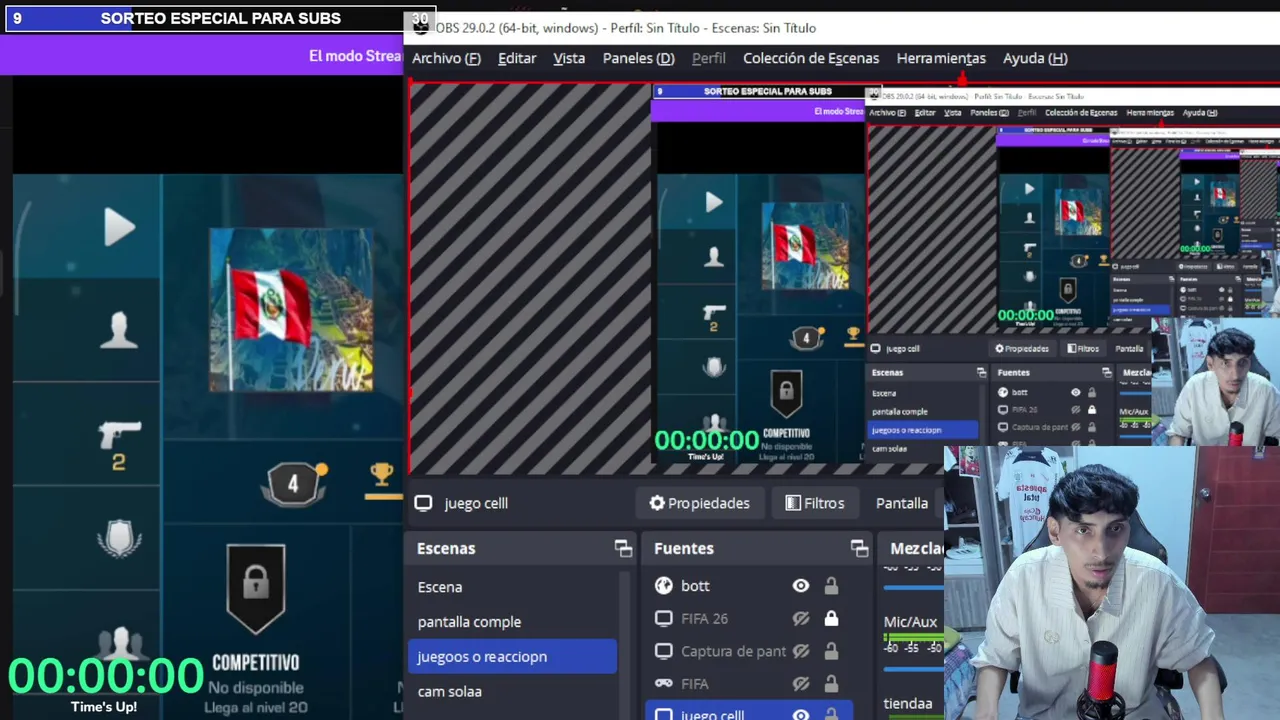Click the Propiedades button in the source toolbar
The height and width of the screenshot is (720, 1280).
tap(699, 503)
